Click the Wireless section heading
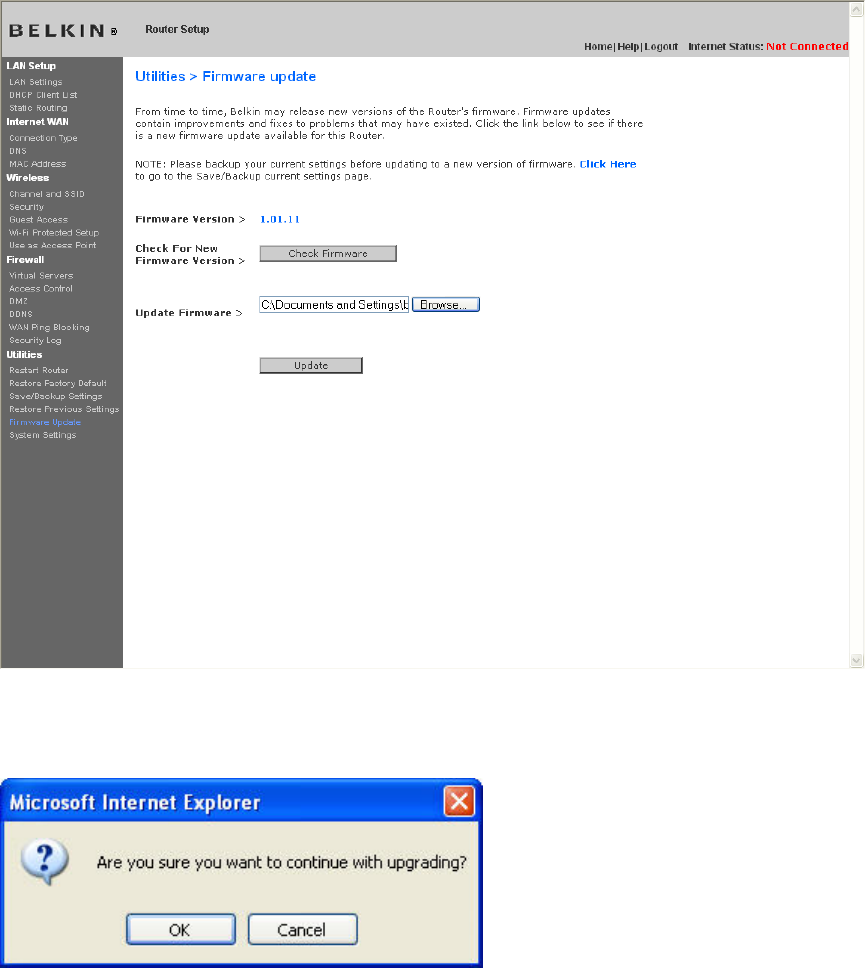The height and width of the screenshot is (968, 865). (28, 178)
